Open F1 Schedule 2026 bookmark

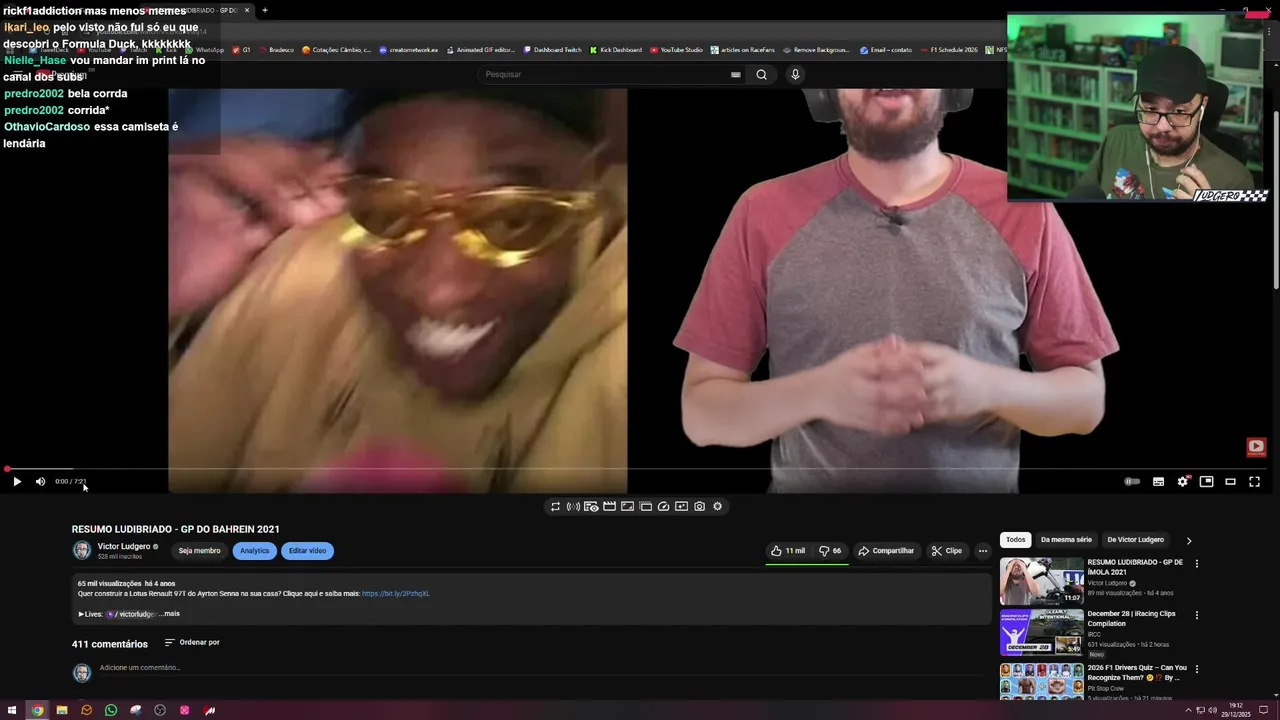click(948, 50)
